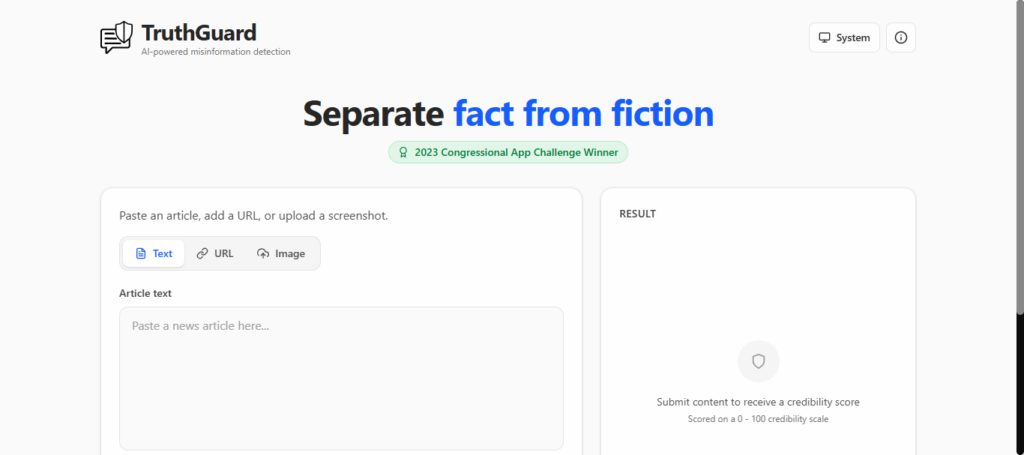Switch to the Image tab
This screenshot has width=1024, height=455.
(x=281, y=254)
